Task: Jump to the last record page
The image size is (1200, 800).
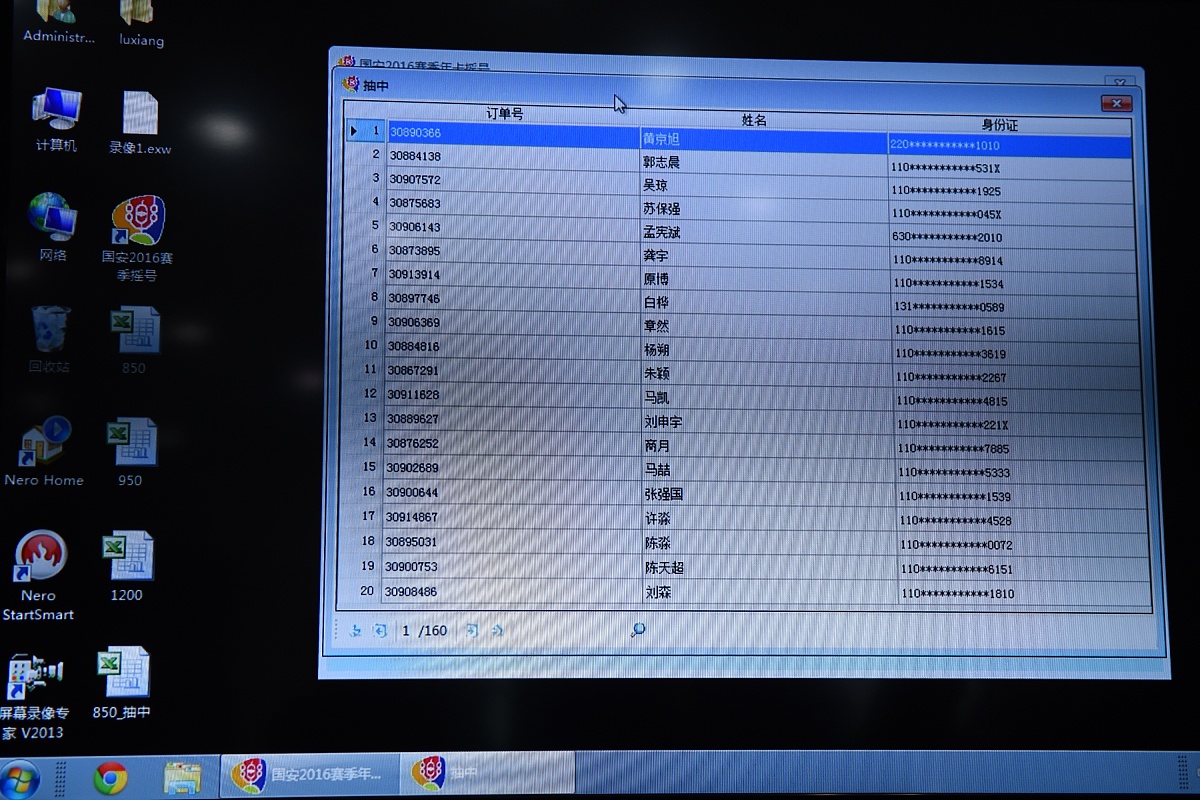Action: tap(497, 630)
